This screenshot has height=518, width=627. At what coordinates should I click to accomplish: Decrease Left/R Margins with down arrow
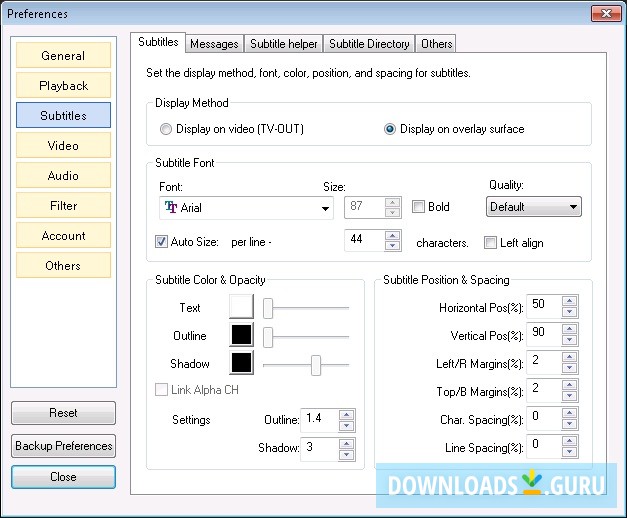pos(569,368)
